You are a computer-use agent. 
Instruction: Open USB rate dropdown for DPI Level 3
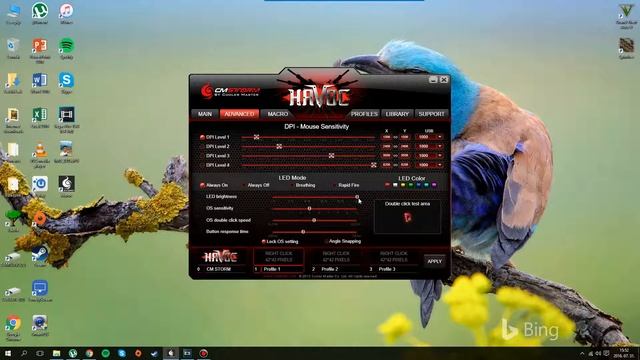440,156
